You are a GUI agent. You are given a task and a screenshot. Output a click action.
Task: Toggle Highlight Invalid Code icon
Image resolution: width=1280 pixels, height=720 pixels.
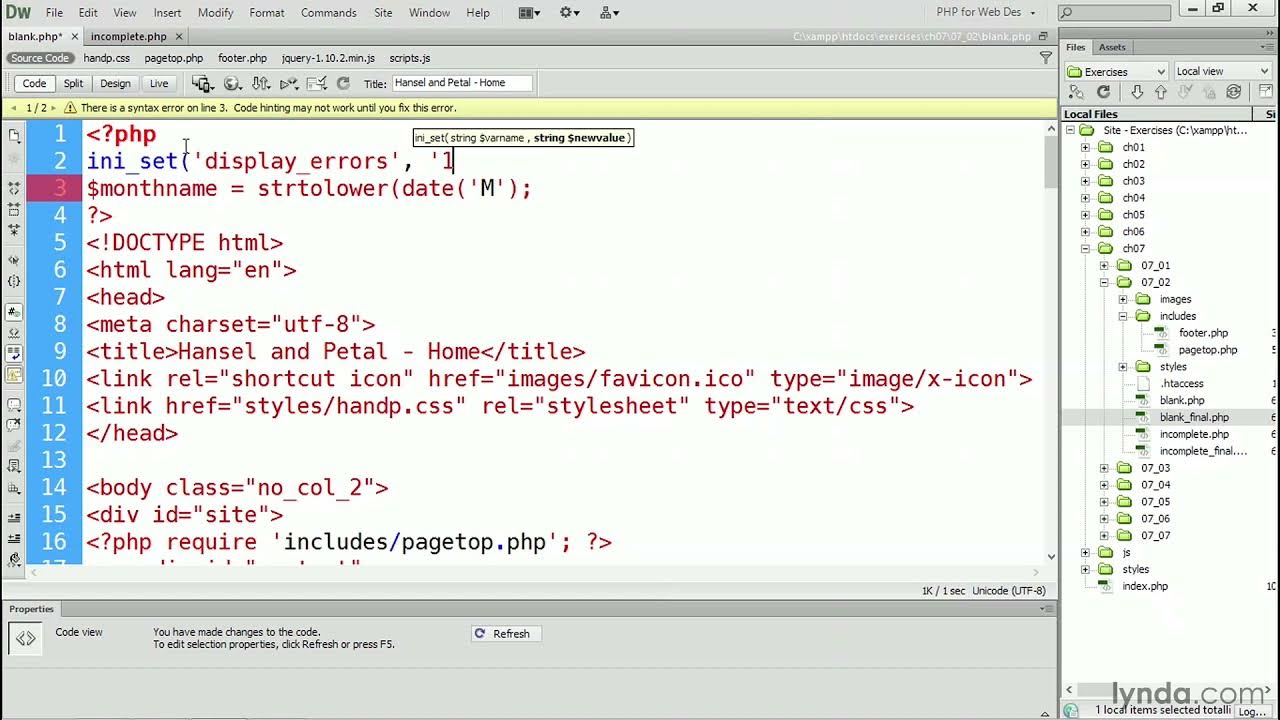point(14,334)
